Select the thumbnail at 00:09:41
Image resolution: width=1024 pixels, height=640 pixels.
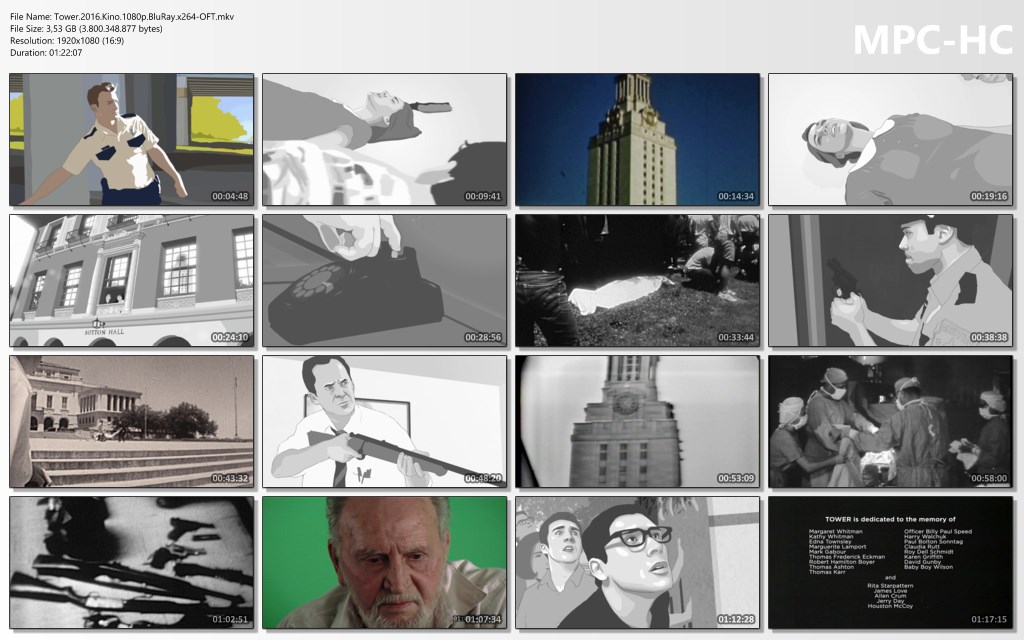click(x=385, y=139)
